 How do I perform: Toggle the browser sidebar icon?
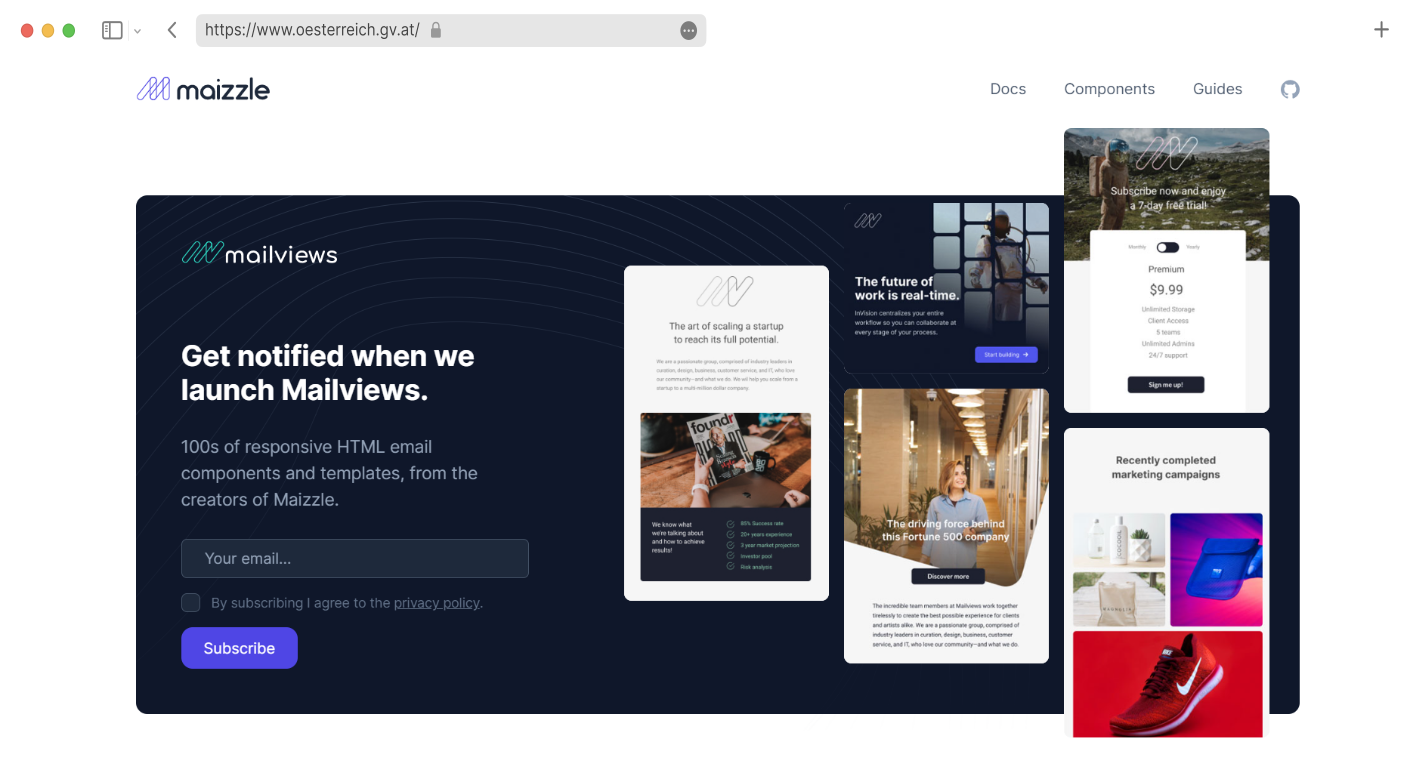point(112,30)
